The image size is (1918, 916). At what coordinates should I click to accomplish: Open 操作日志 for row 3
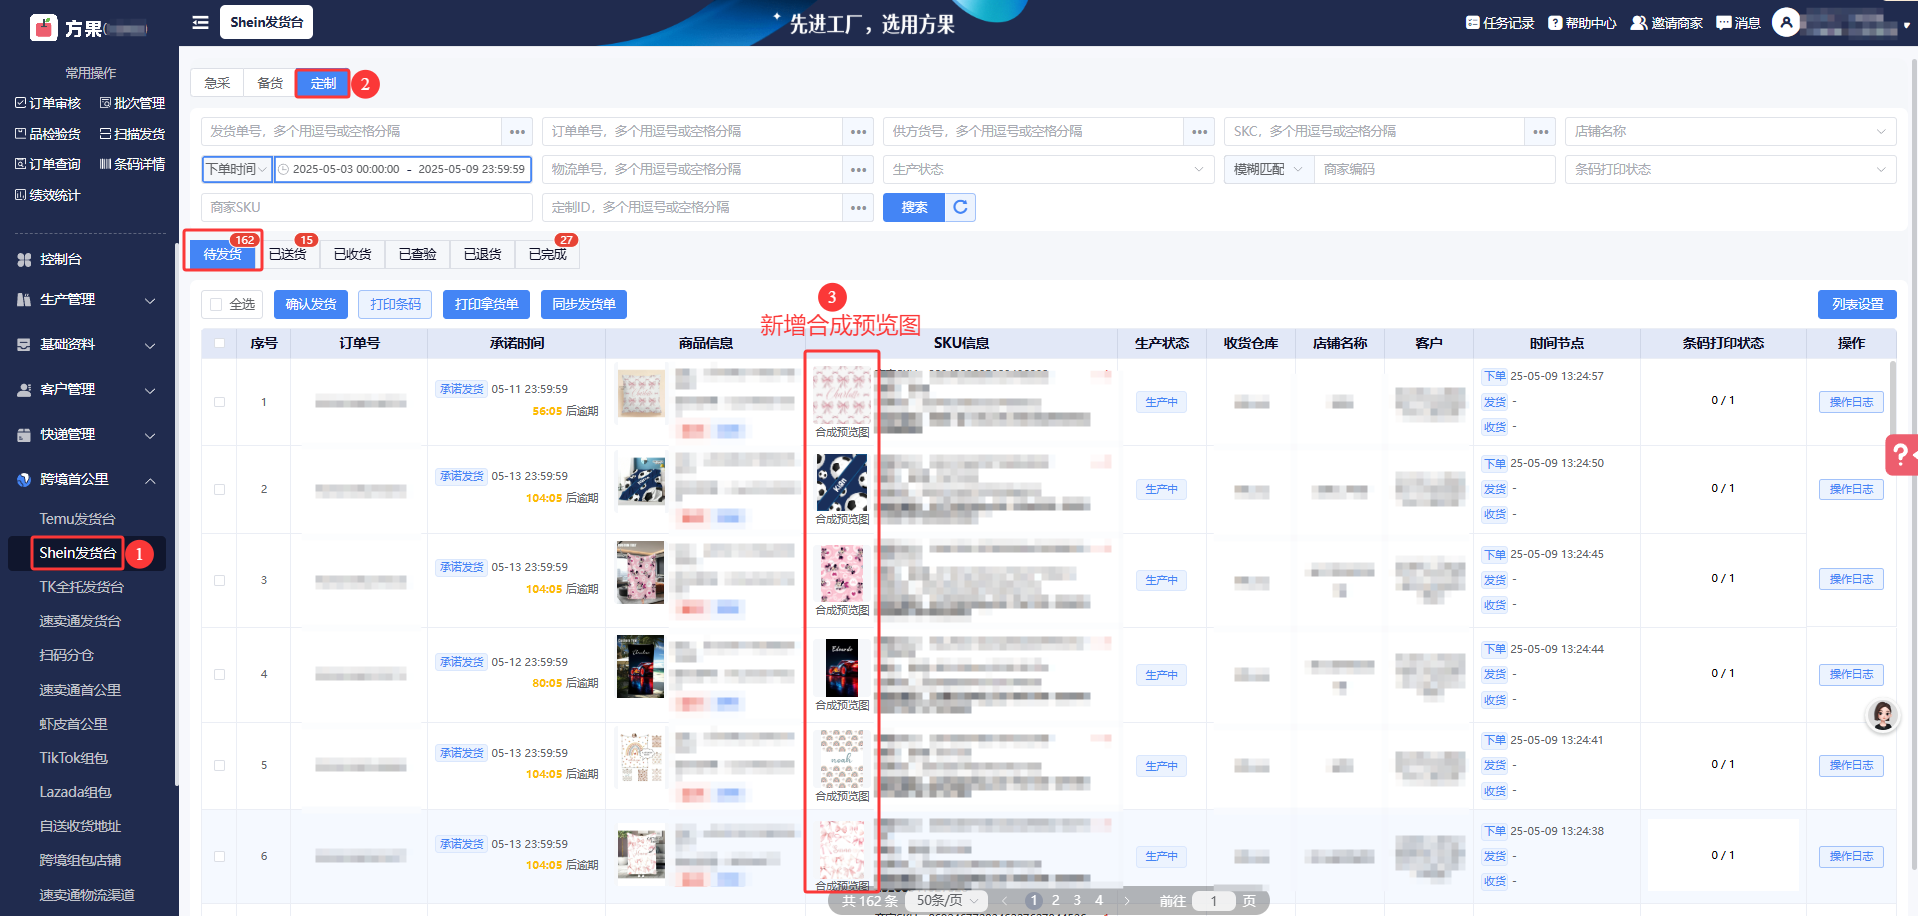point(1851,579)
